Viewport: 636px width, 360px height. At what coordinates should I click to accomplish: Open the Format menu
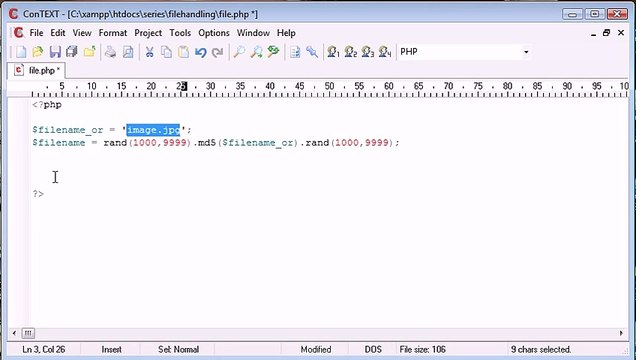[113, 33]
